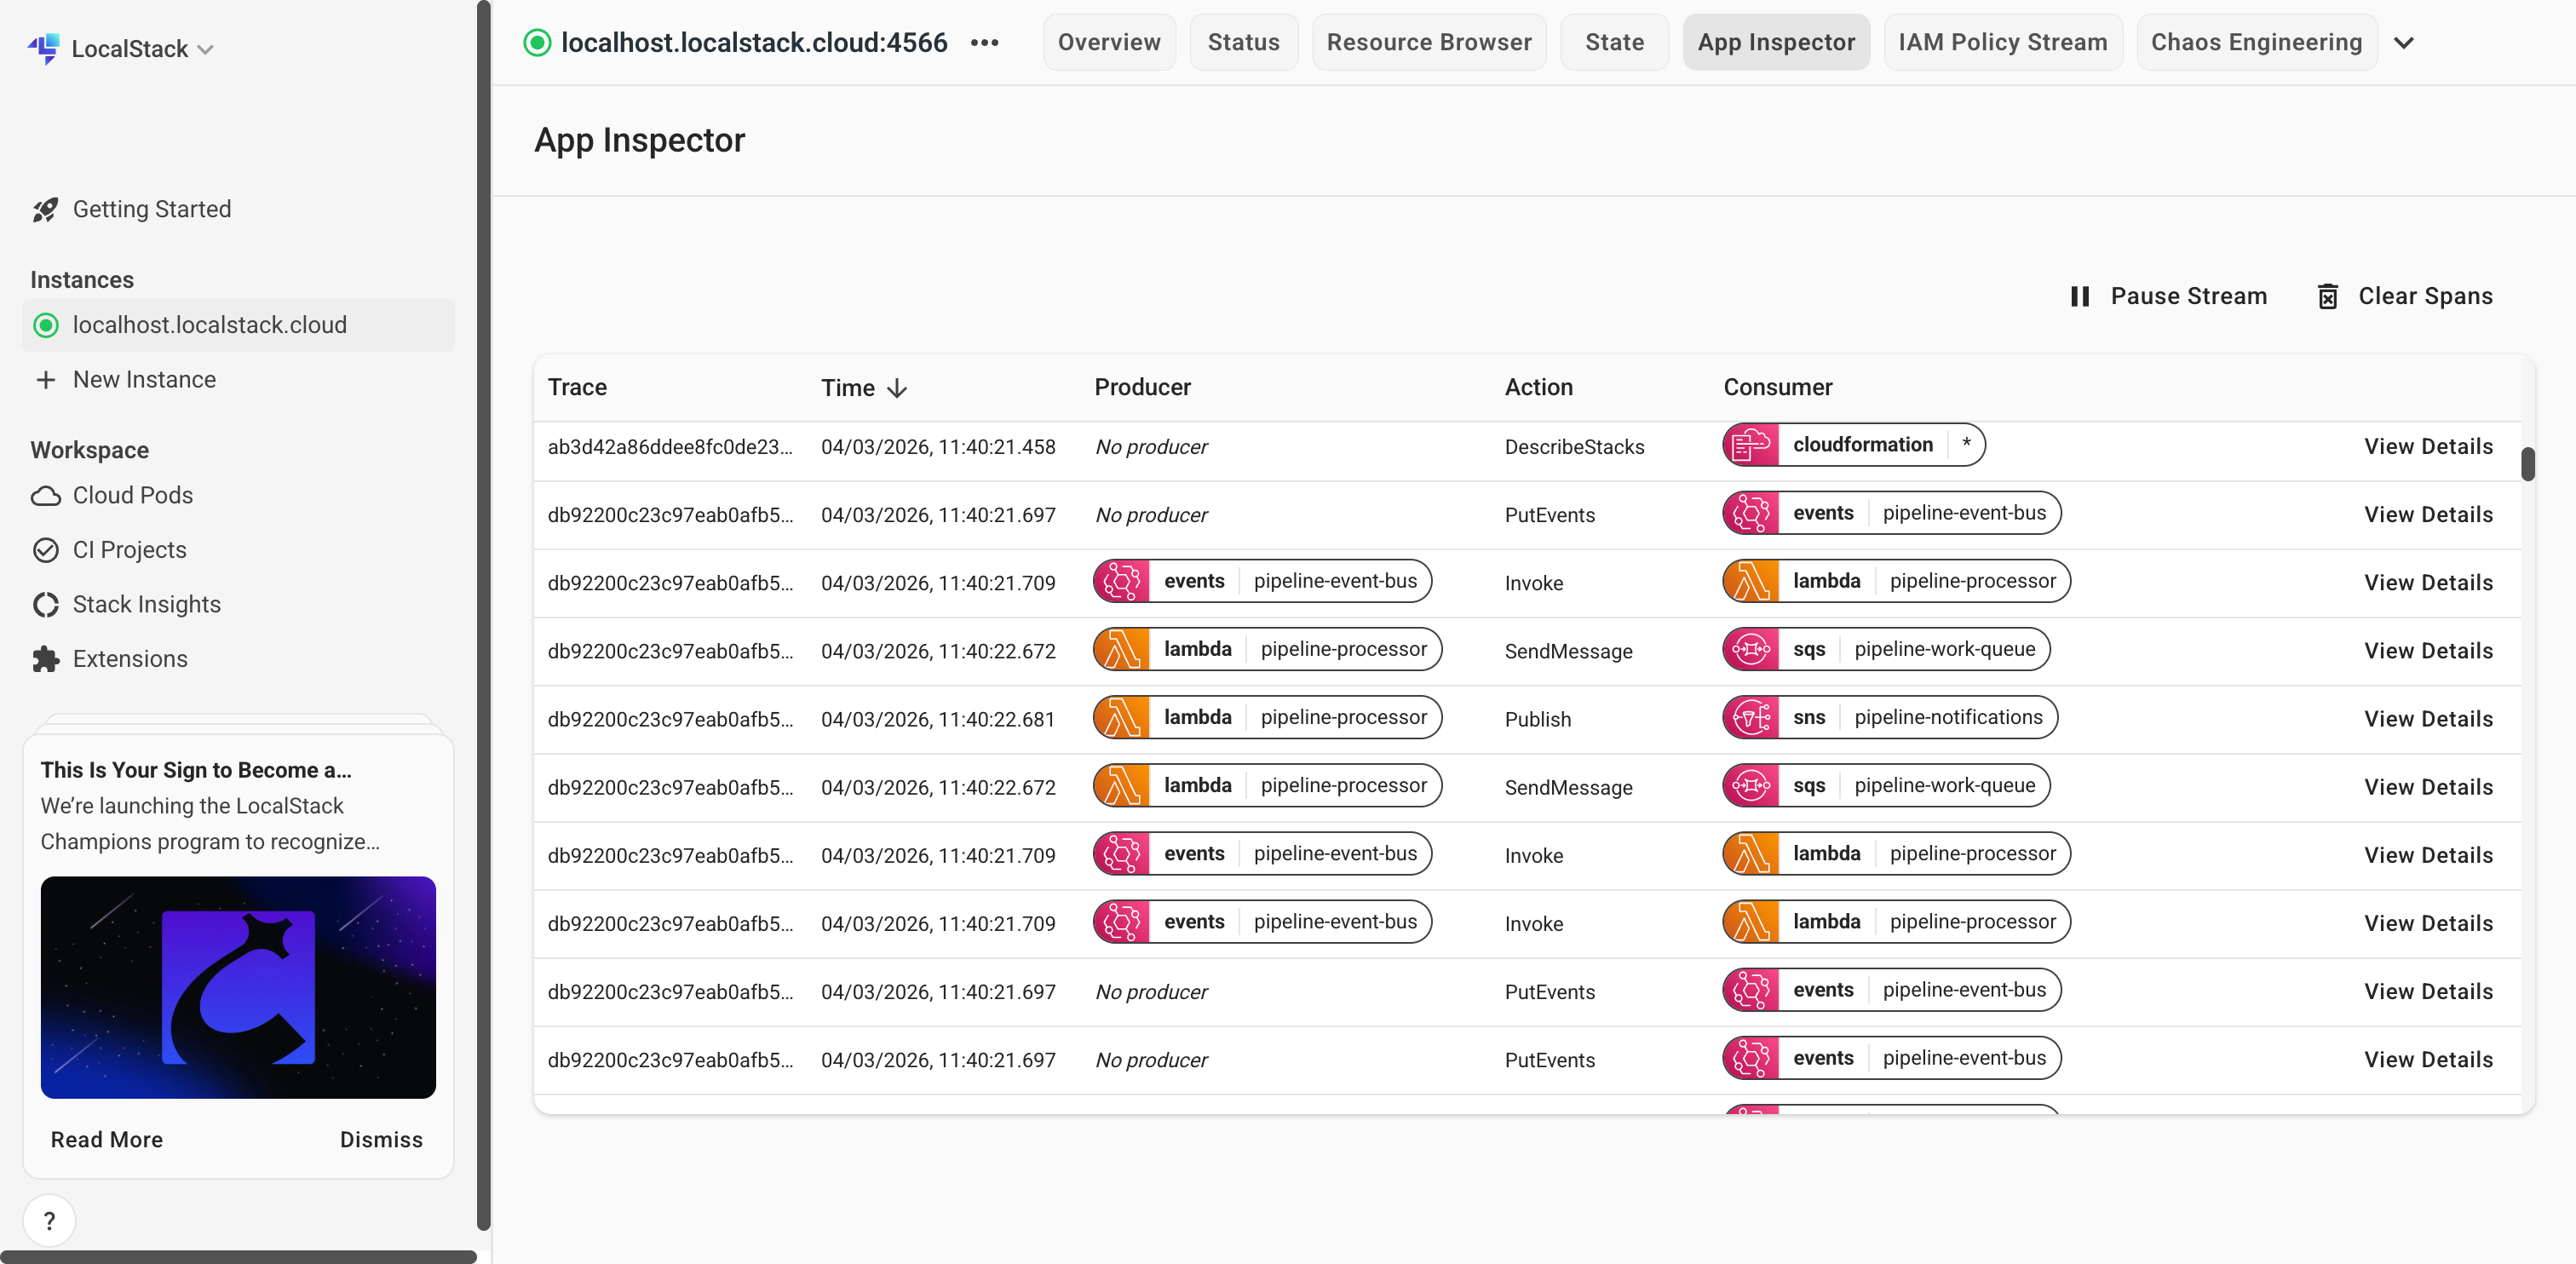Expand the LocalStack workspace dropdown
Screen dimensions: 2576x1264
(x=207, y=48)
